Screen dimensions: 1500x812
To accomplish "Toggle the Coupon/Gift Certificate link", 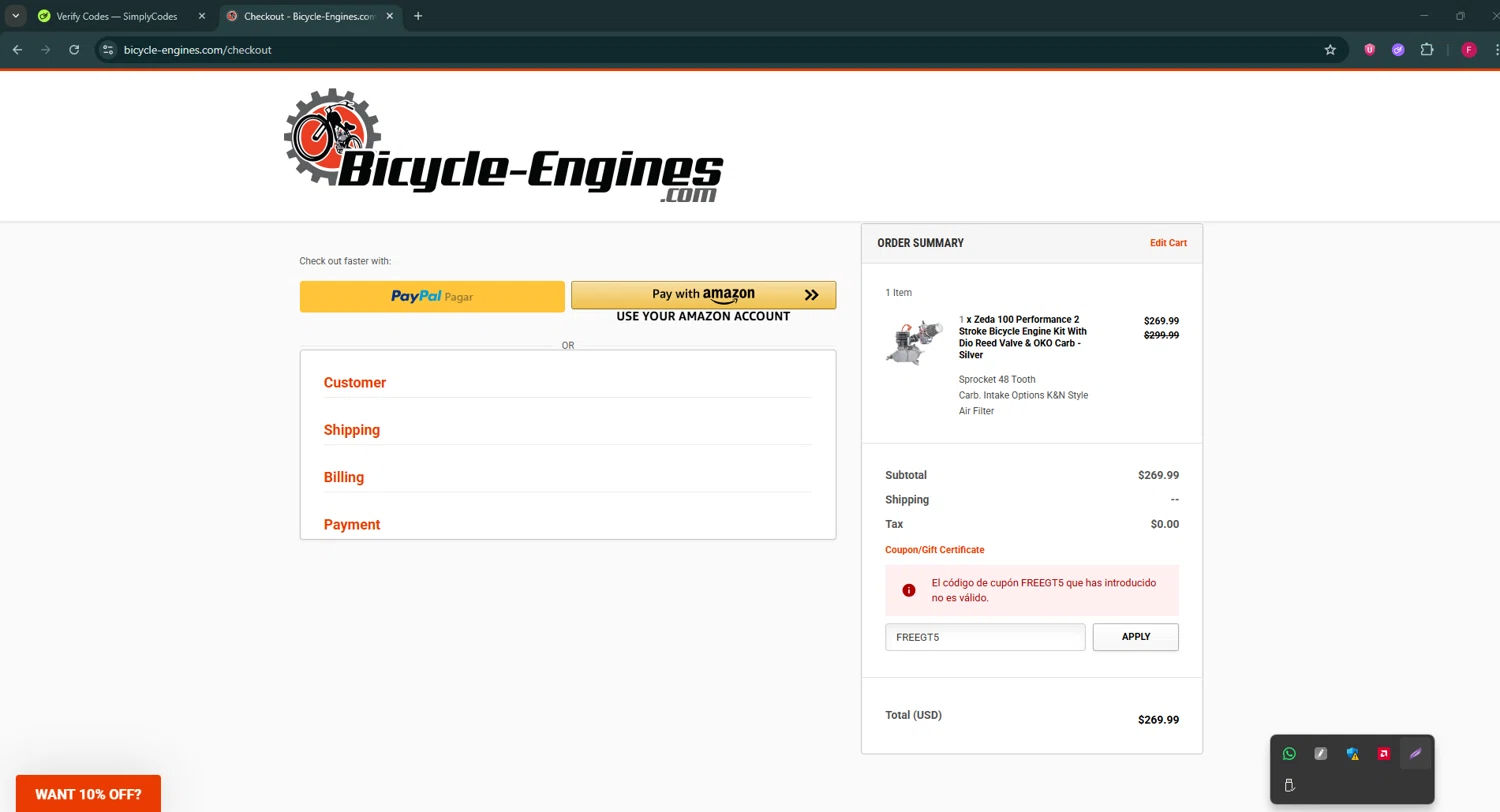I will click(934, 550).
